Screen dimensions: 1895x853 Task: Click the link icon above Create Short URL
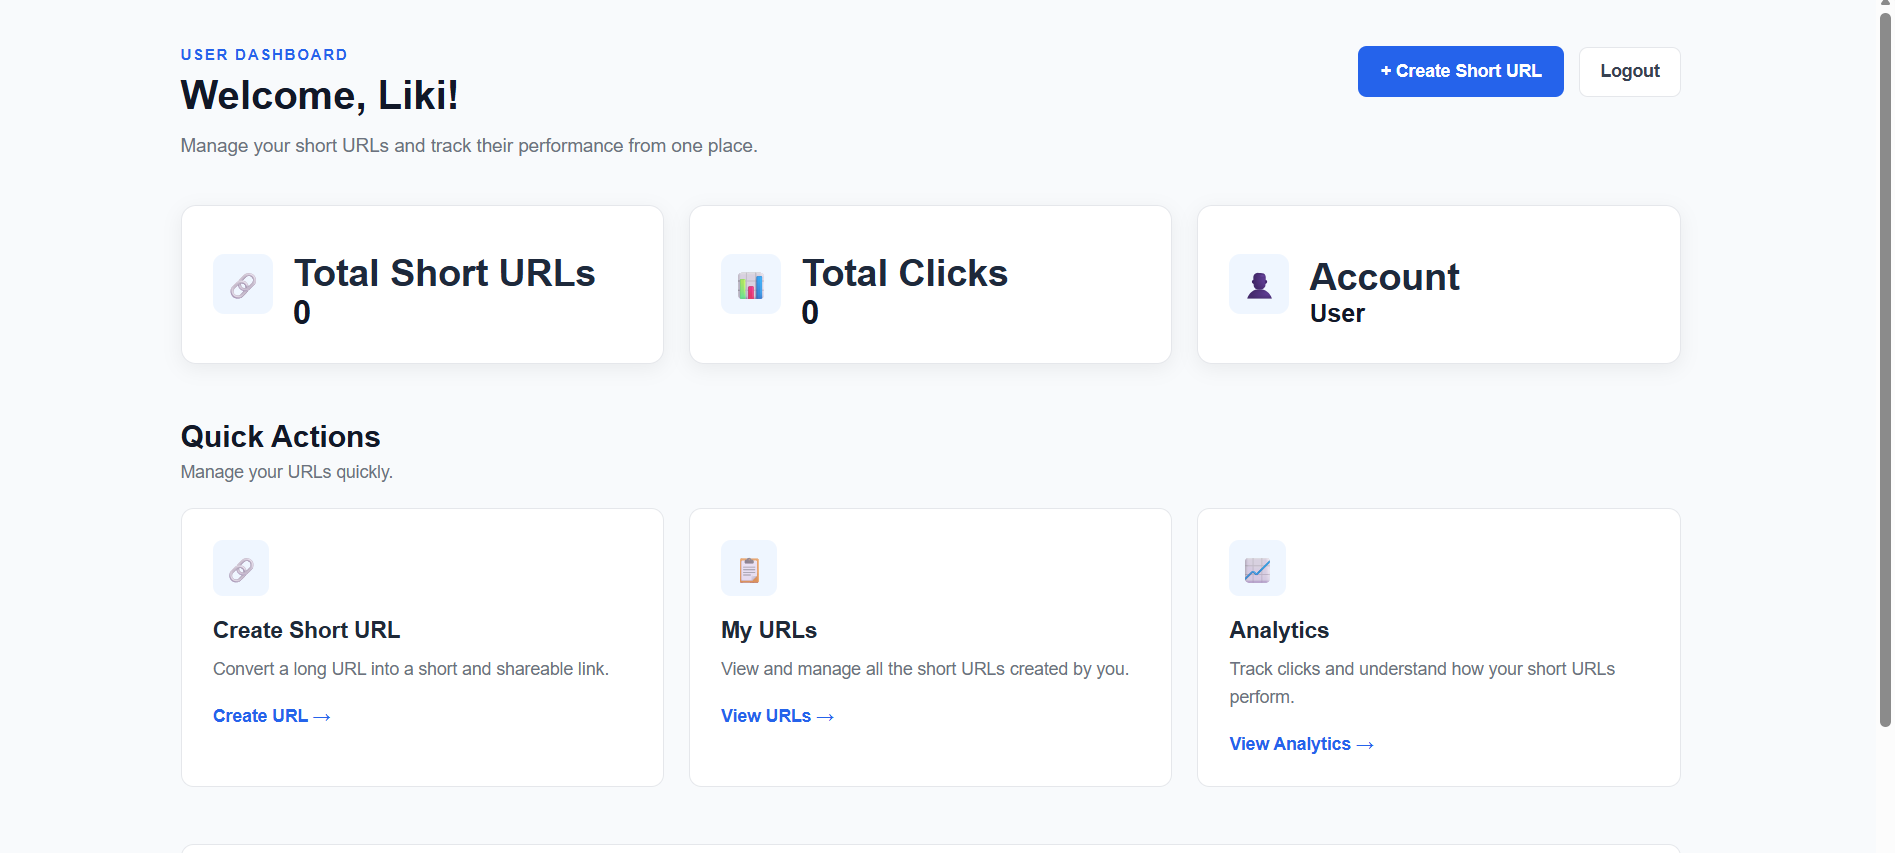point(241,569)
